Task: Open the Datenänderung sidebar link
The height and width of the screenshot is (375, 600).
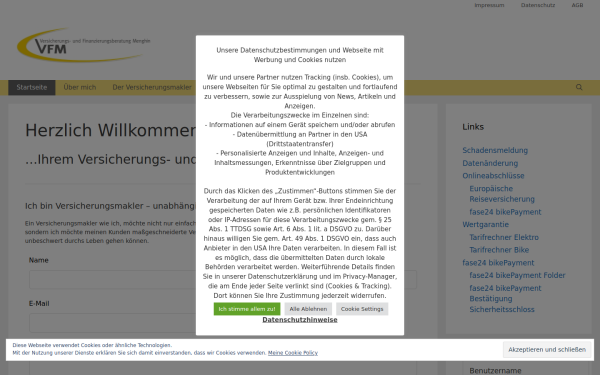Action: click(x=490, y=163)
